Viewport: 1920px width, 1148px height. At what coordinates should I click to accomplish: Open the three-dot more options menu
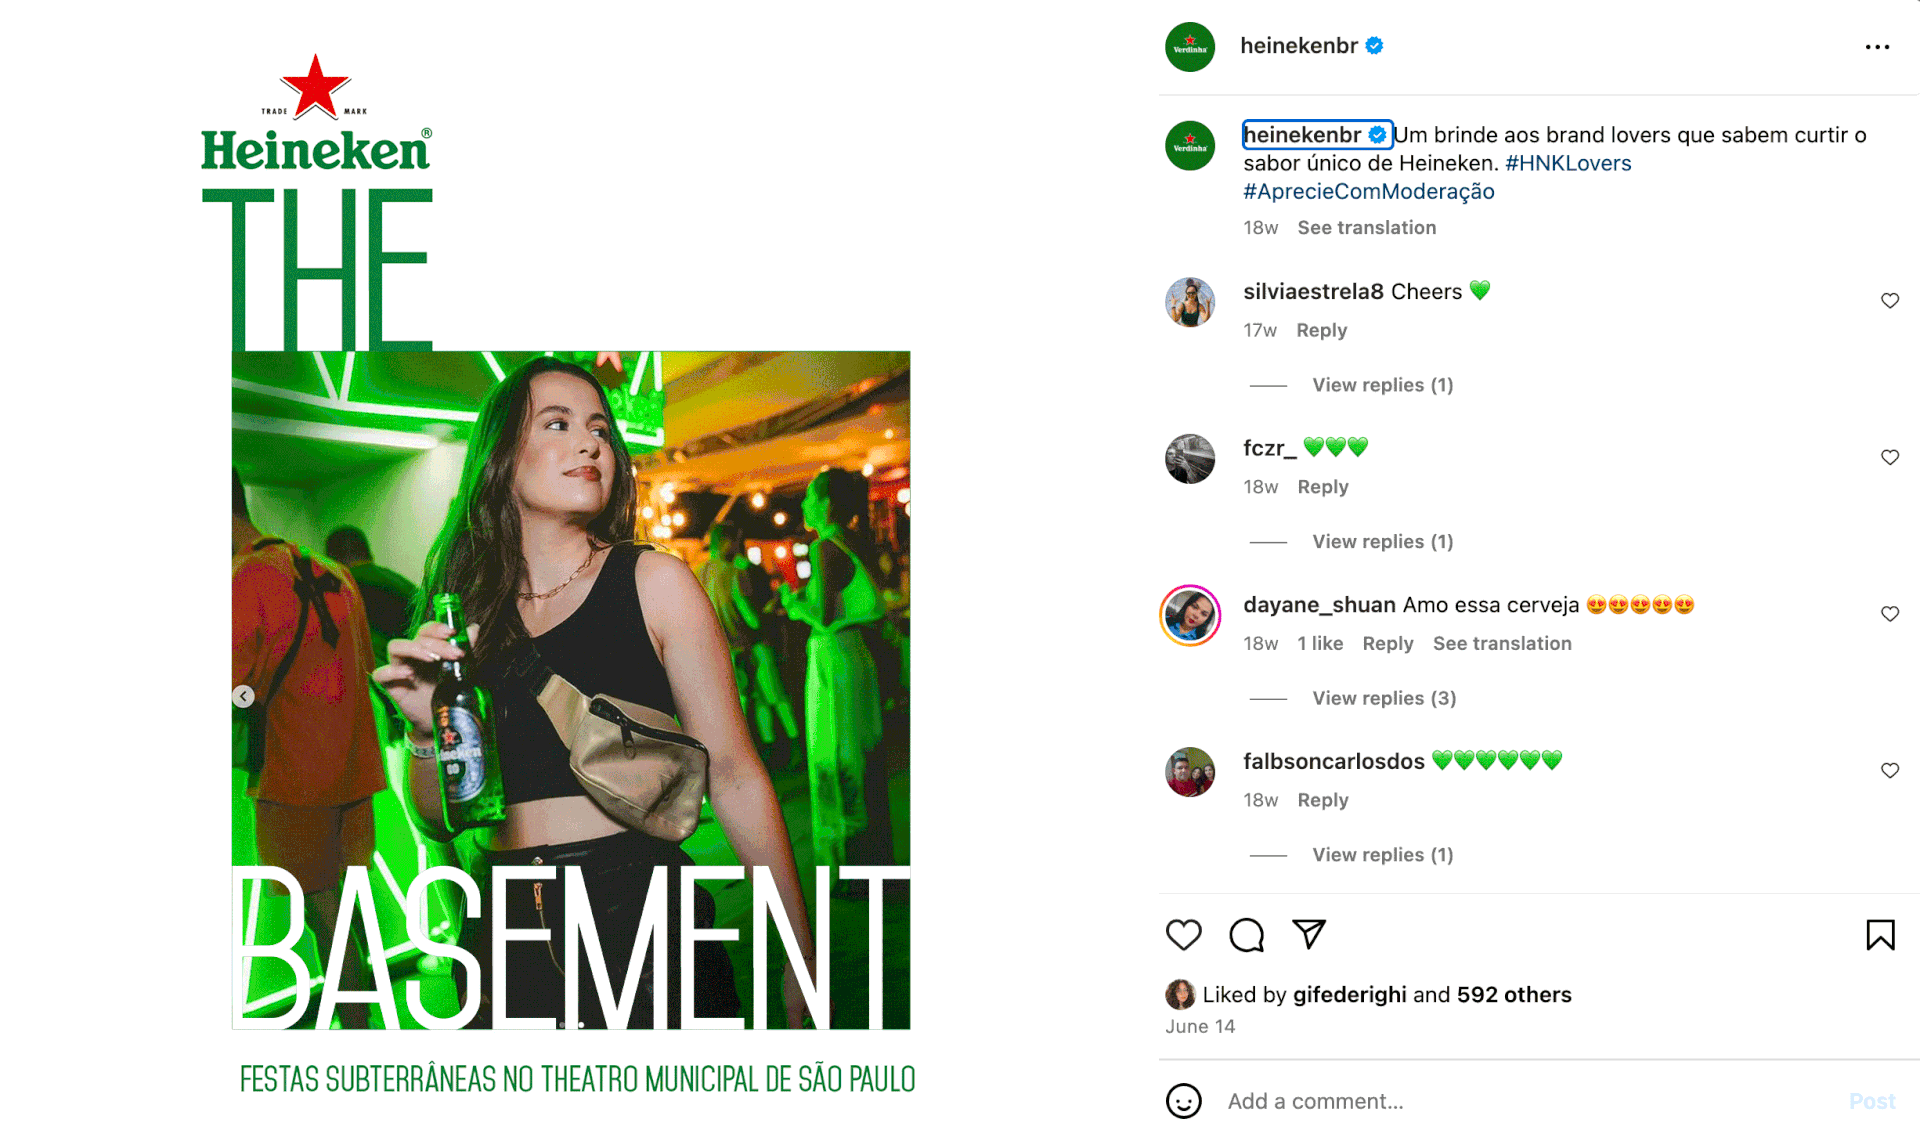pos(1877,47)
